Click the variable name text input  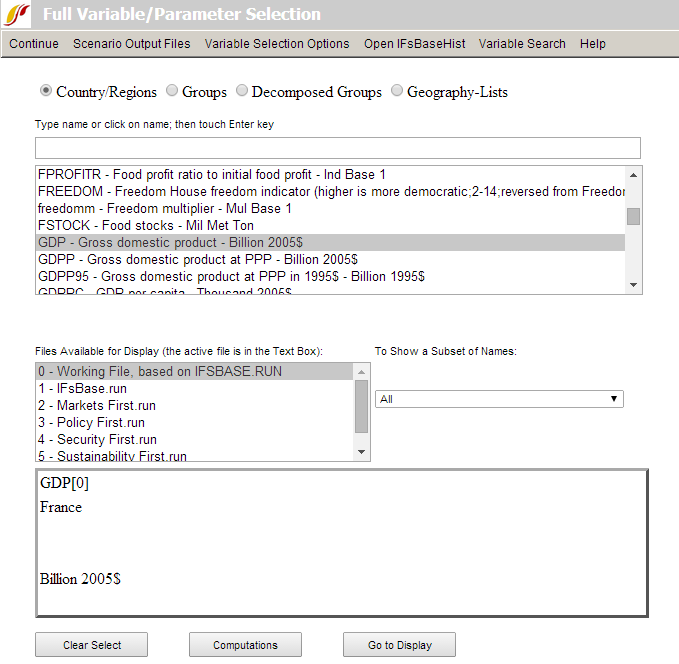coord(337,148)
